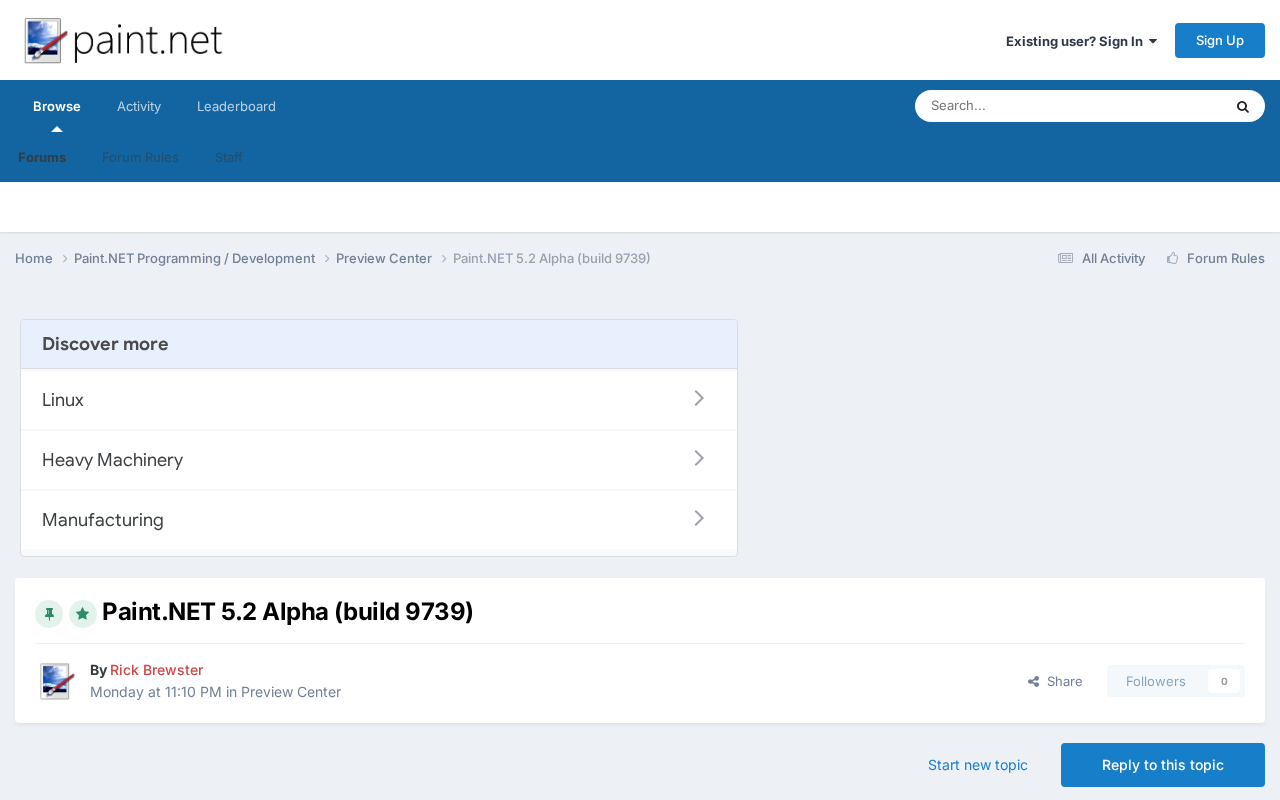Click the Discover more heading
The image size is (1280, 800).
point(105,344)
